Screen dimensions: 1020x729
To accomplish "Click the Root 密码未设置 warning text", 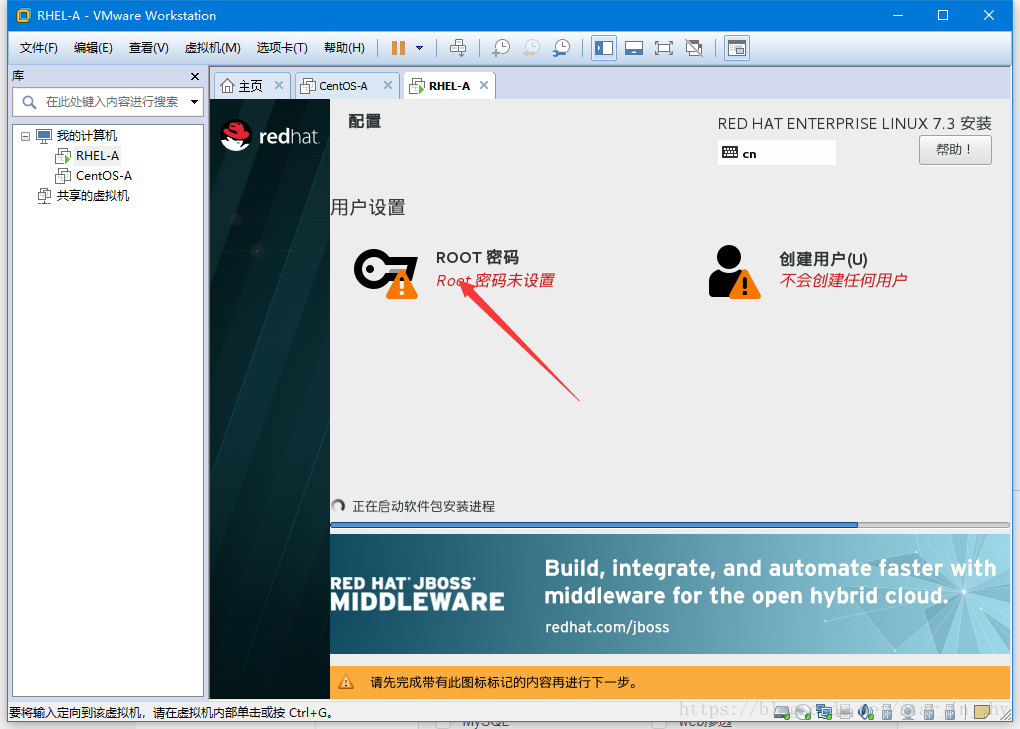I will pos(495,280).
